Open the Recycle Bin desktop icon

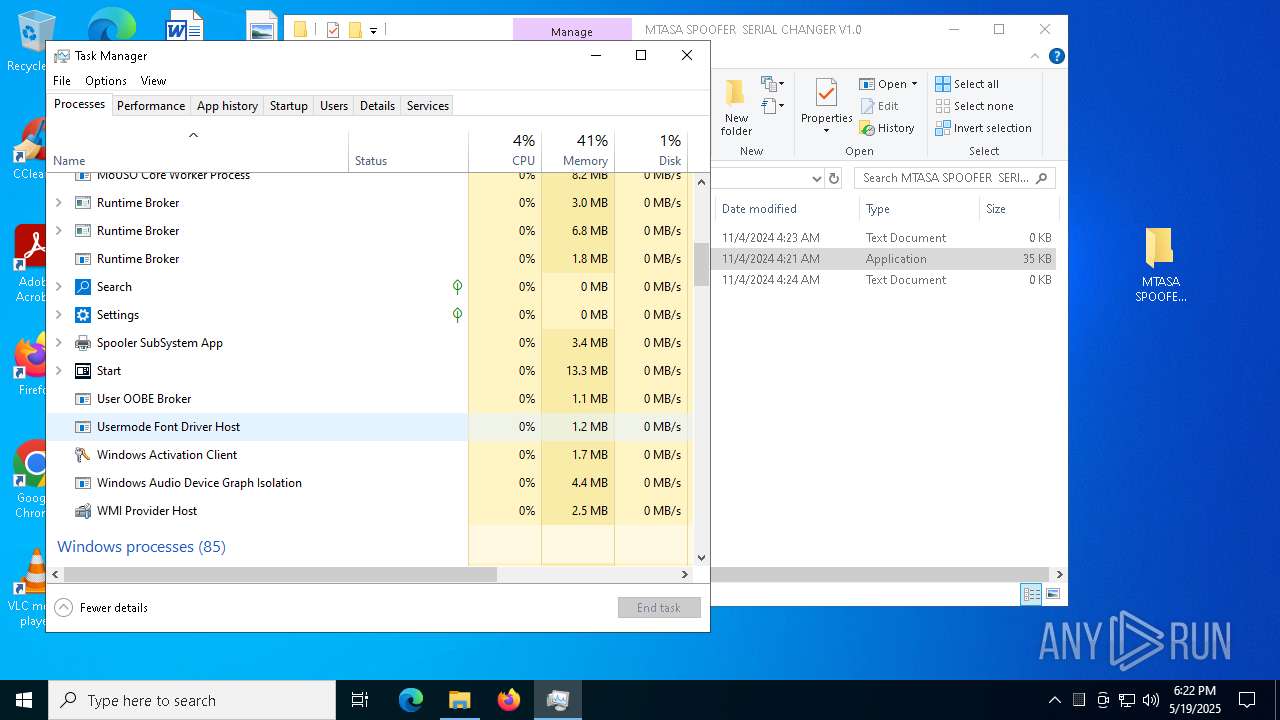[x=36, y=40]
